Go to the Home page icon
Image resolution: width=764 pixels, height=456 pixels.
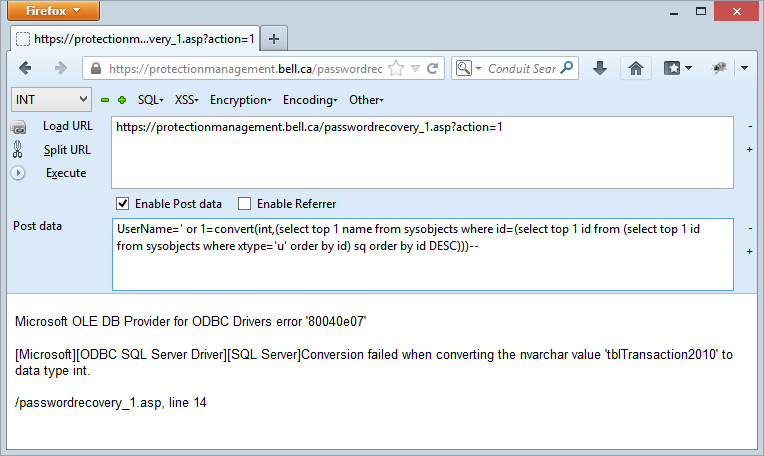(635, 68)
